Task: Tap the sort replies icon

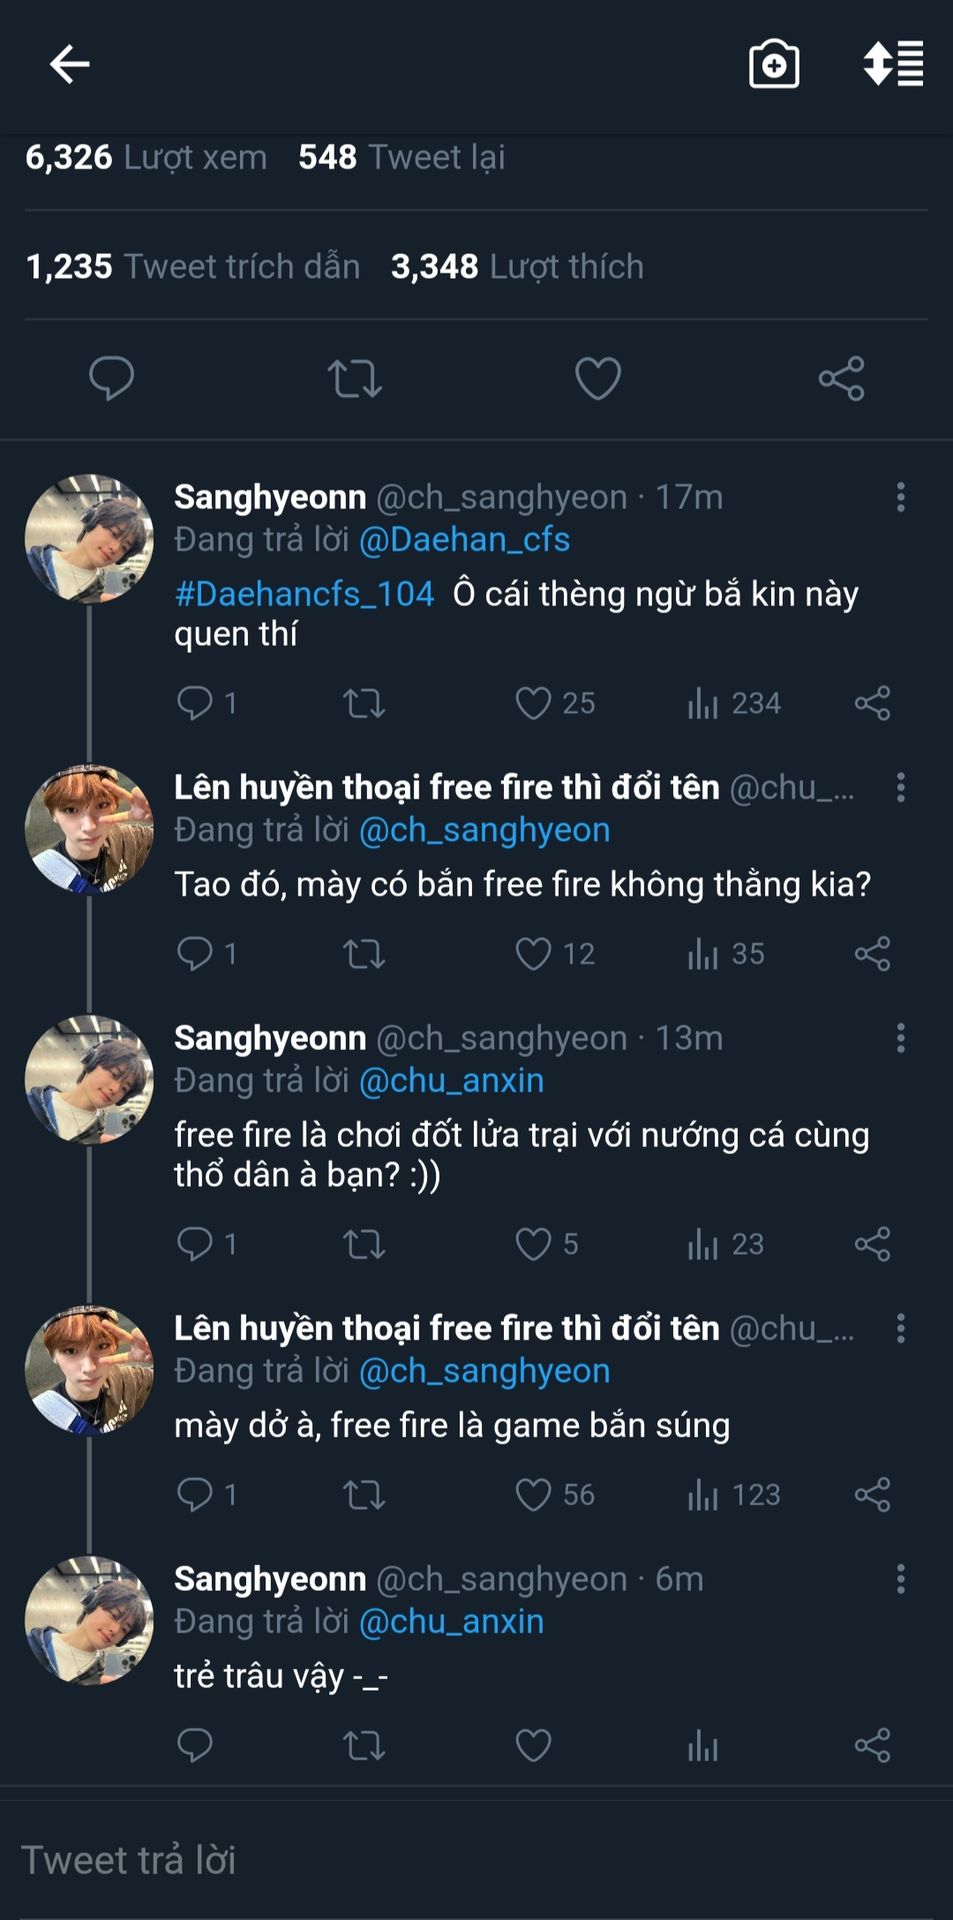Action: click(x=893, y=65)
